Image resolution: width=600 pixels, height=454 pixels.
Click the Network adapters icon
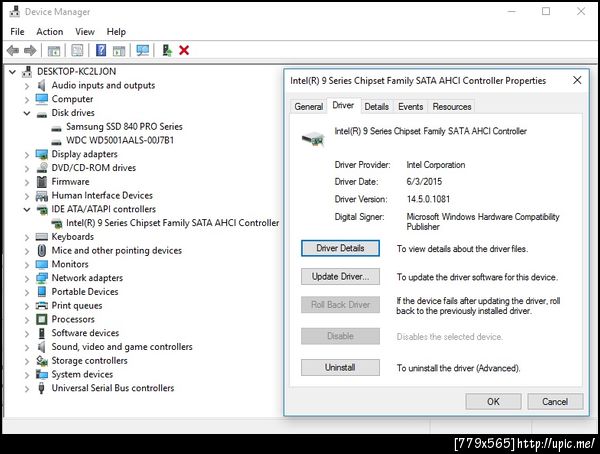41,278
